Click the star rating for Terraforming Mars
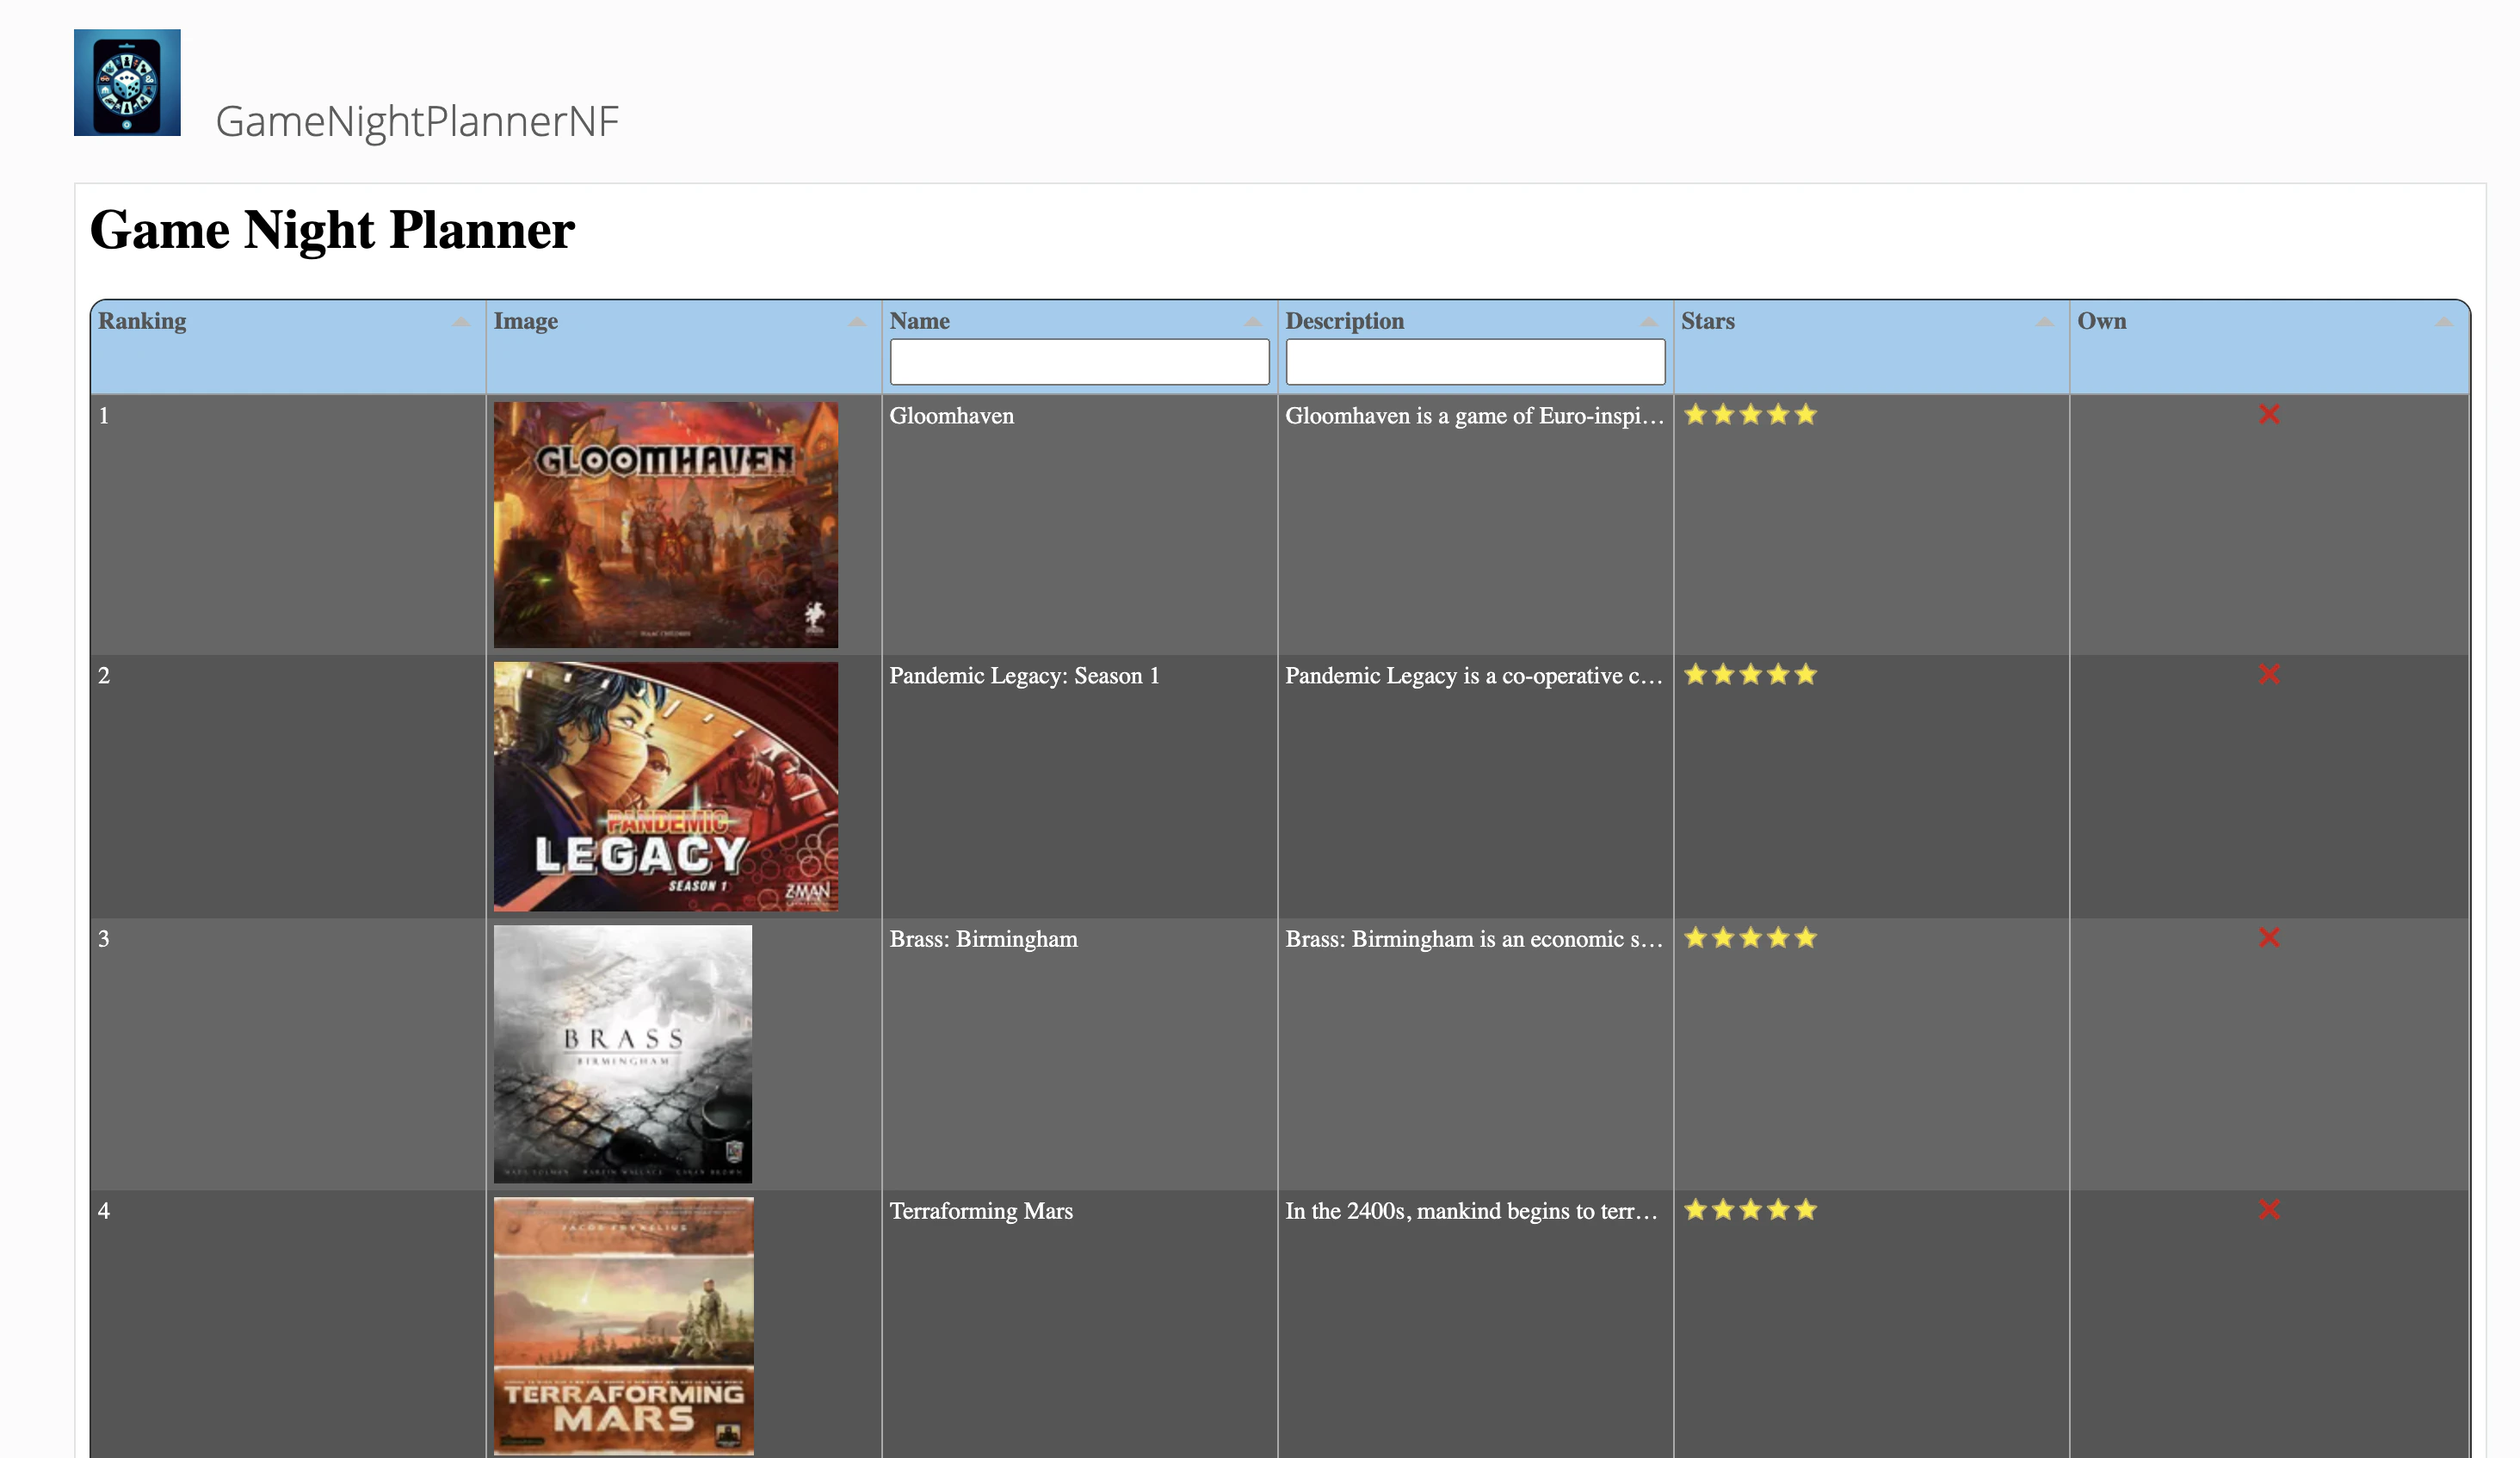 point(1750,1209)
